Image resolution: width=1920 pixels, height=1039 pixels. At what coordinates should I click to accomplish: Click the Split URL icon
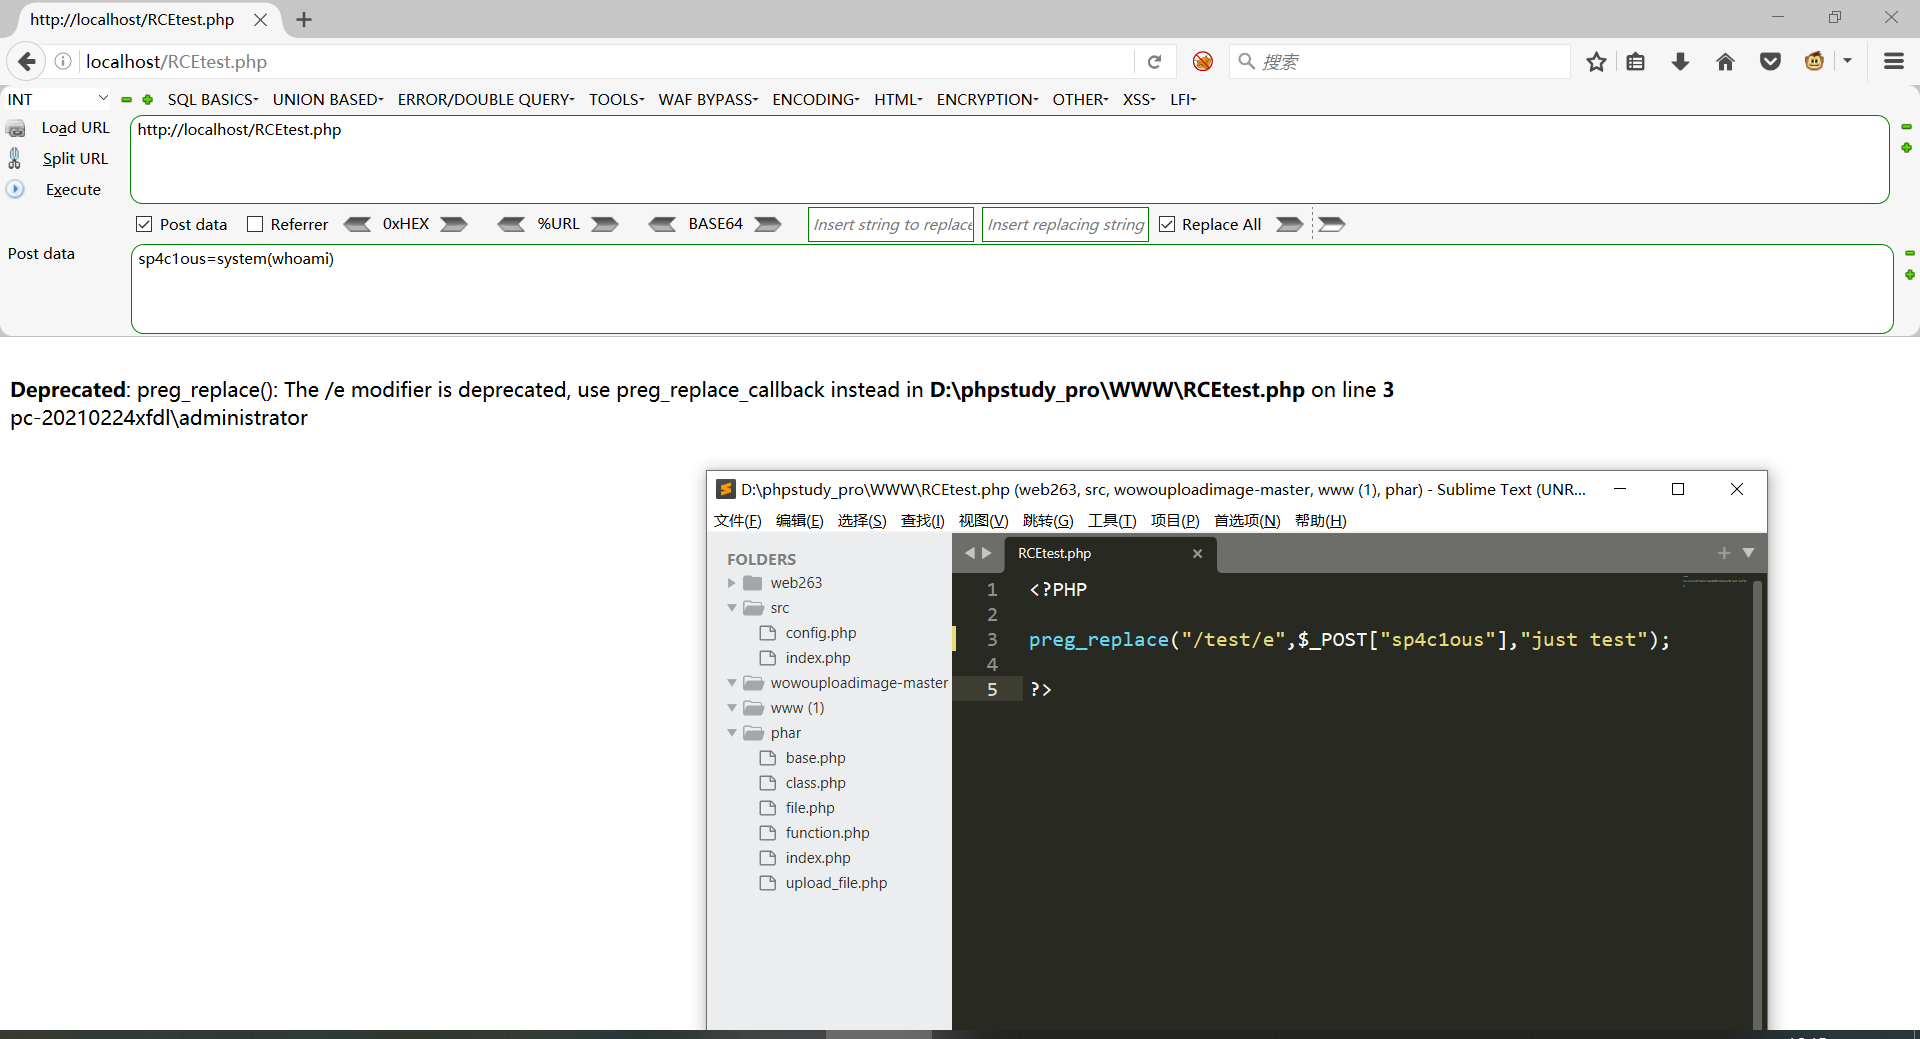click(x=15, y=158)
